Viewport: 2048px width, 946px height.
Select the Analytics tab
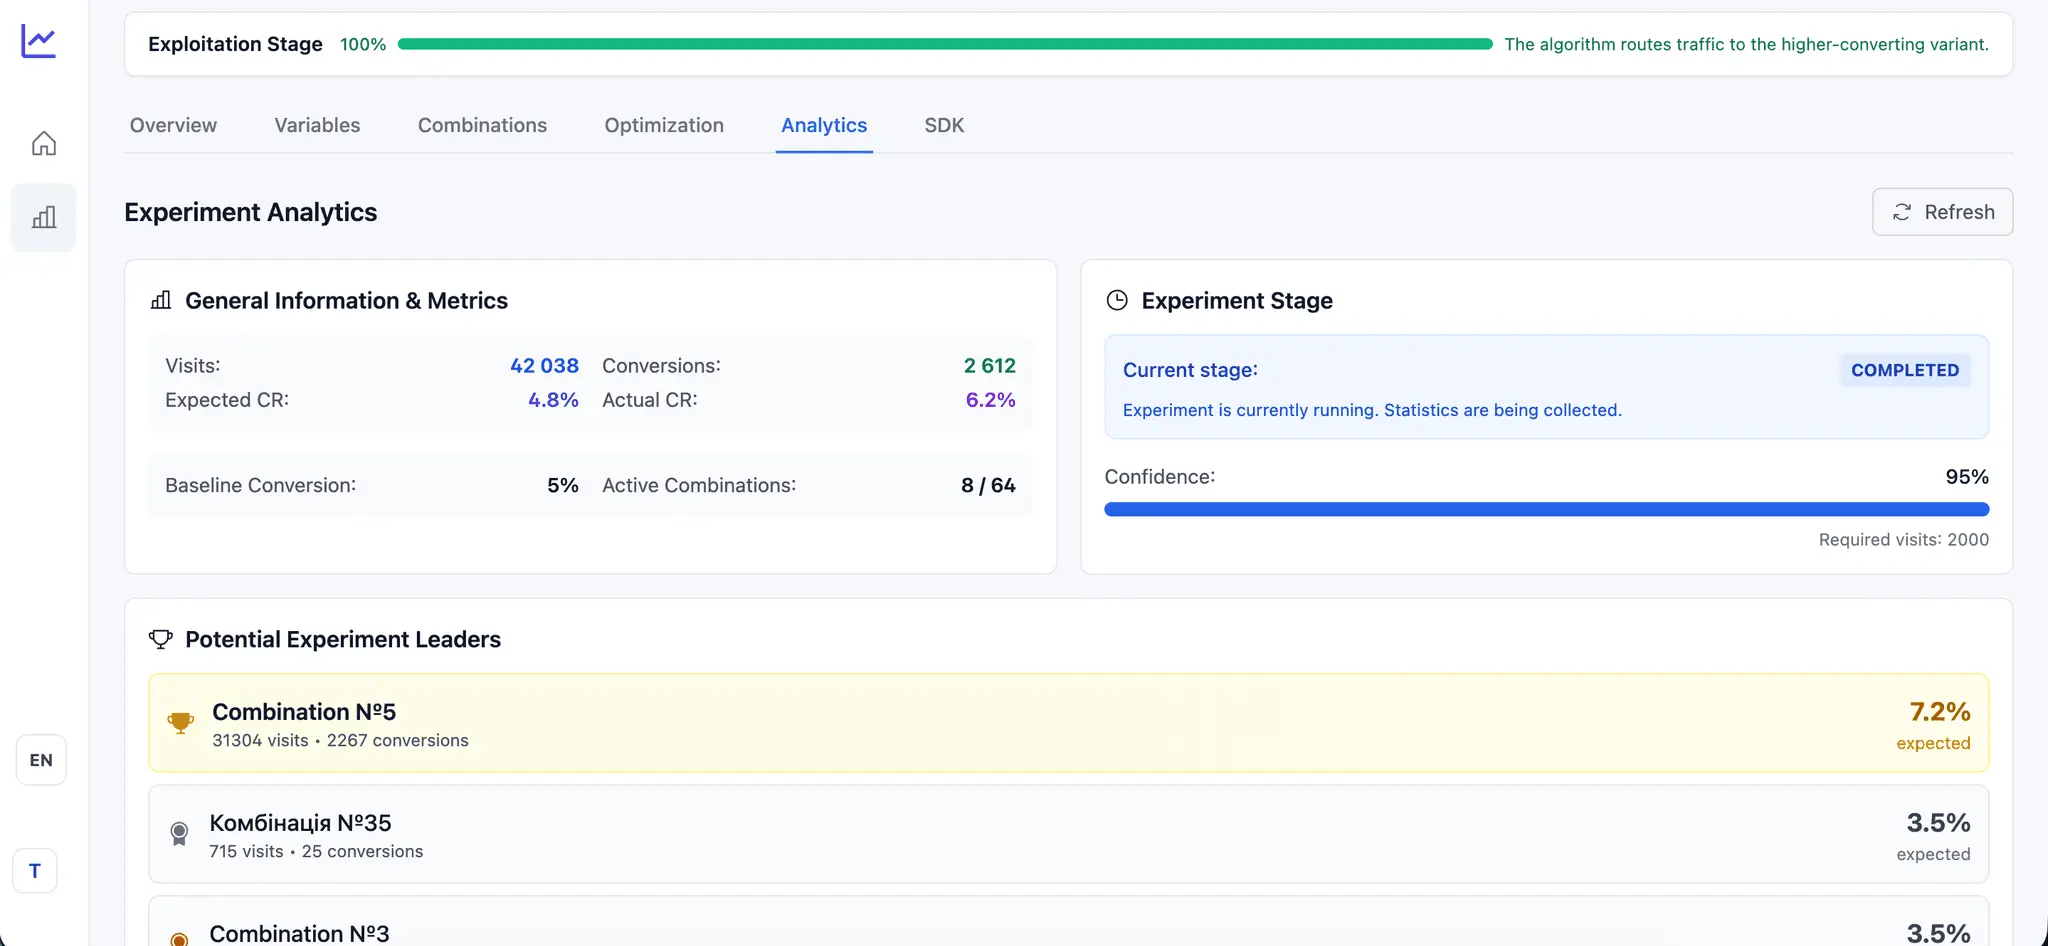[824, 125]
